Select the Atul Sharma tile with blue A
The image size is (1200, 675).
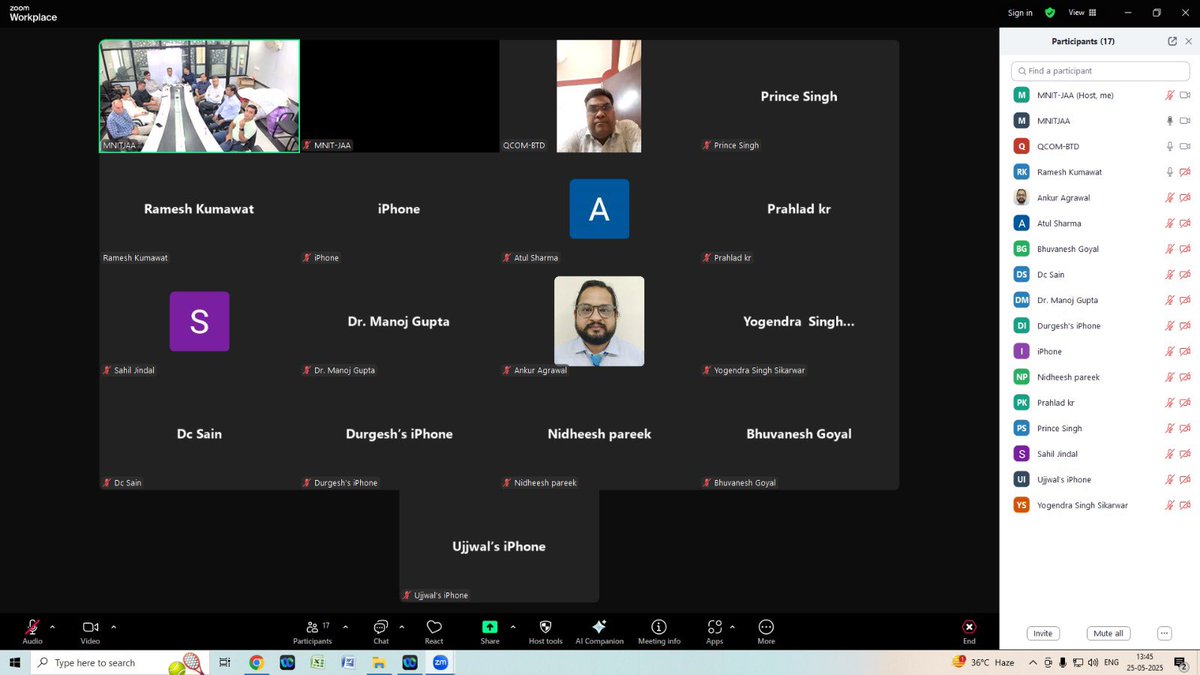599,209
